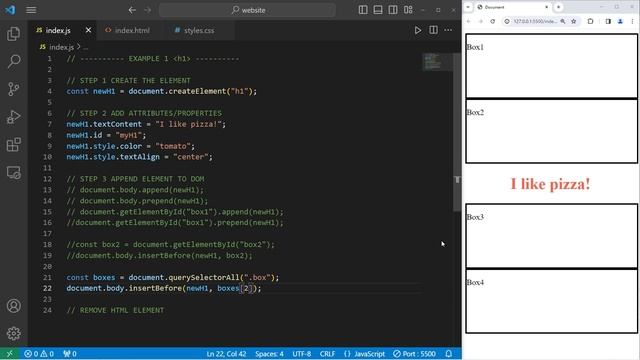This screenshot has height=360, width=640.
Task: Click the REMOVE HTML ELEMENT comment
Action: (115, 310)
